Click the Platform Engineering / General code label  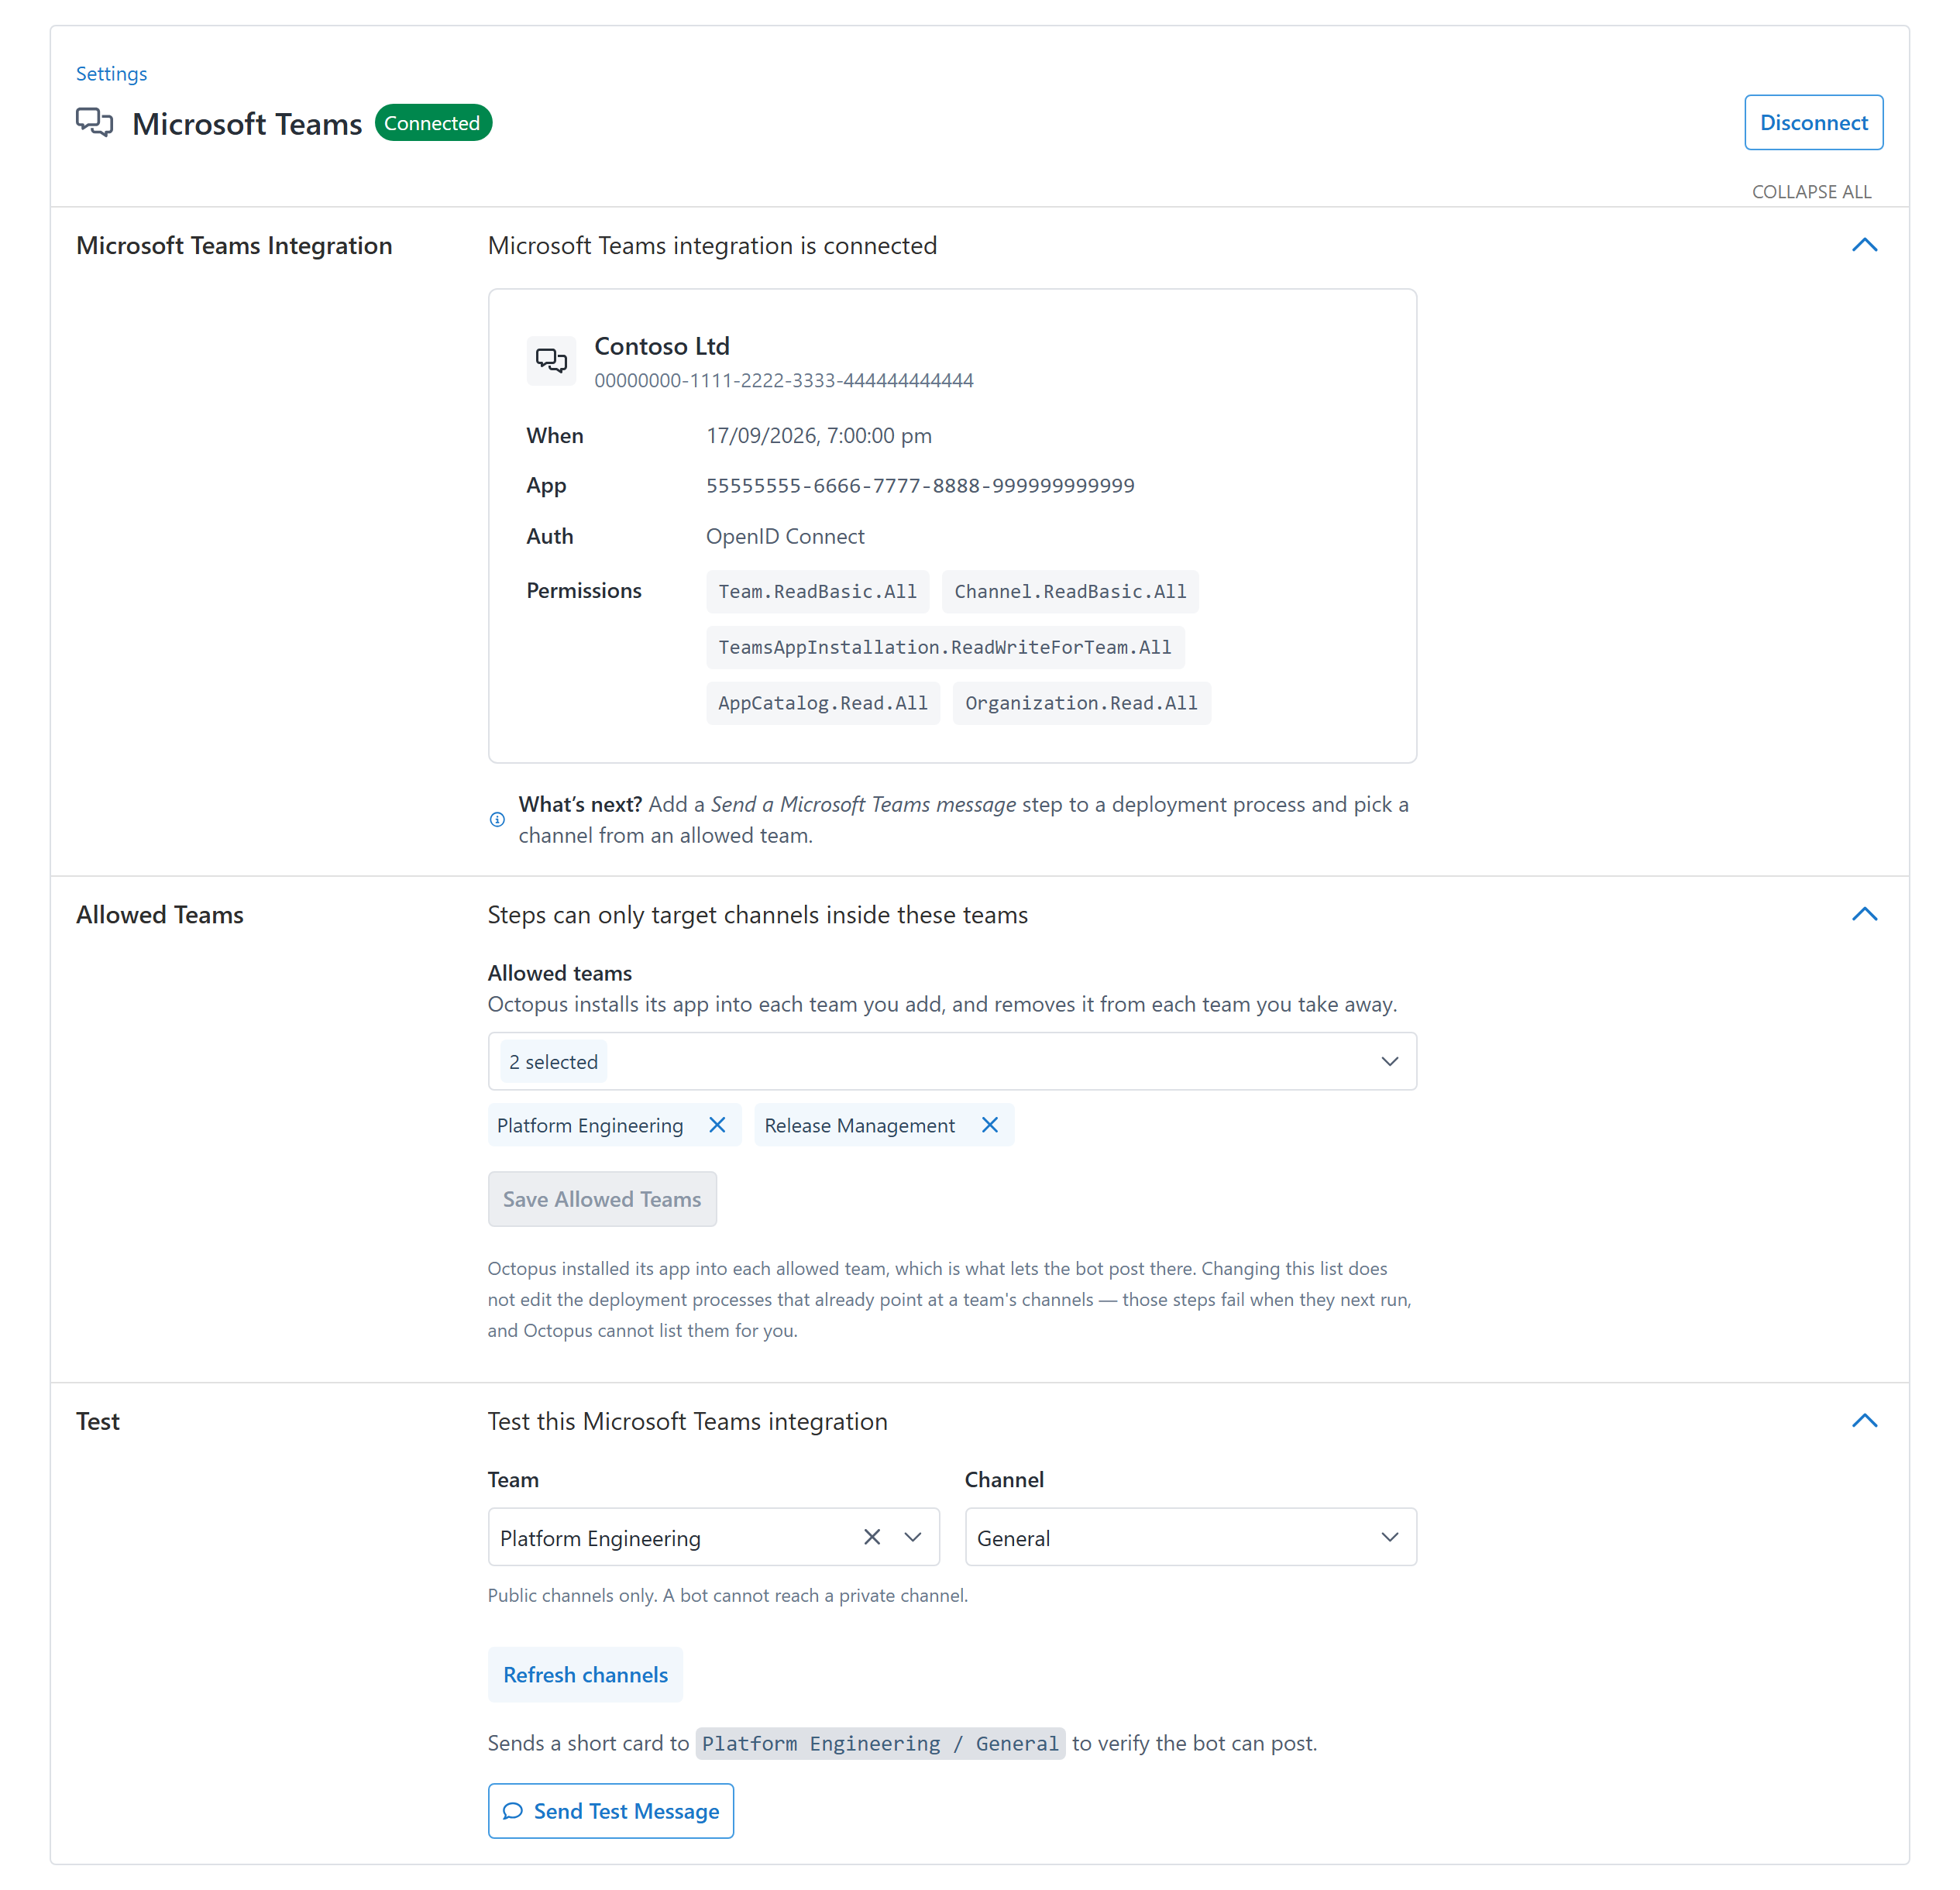880,1744
